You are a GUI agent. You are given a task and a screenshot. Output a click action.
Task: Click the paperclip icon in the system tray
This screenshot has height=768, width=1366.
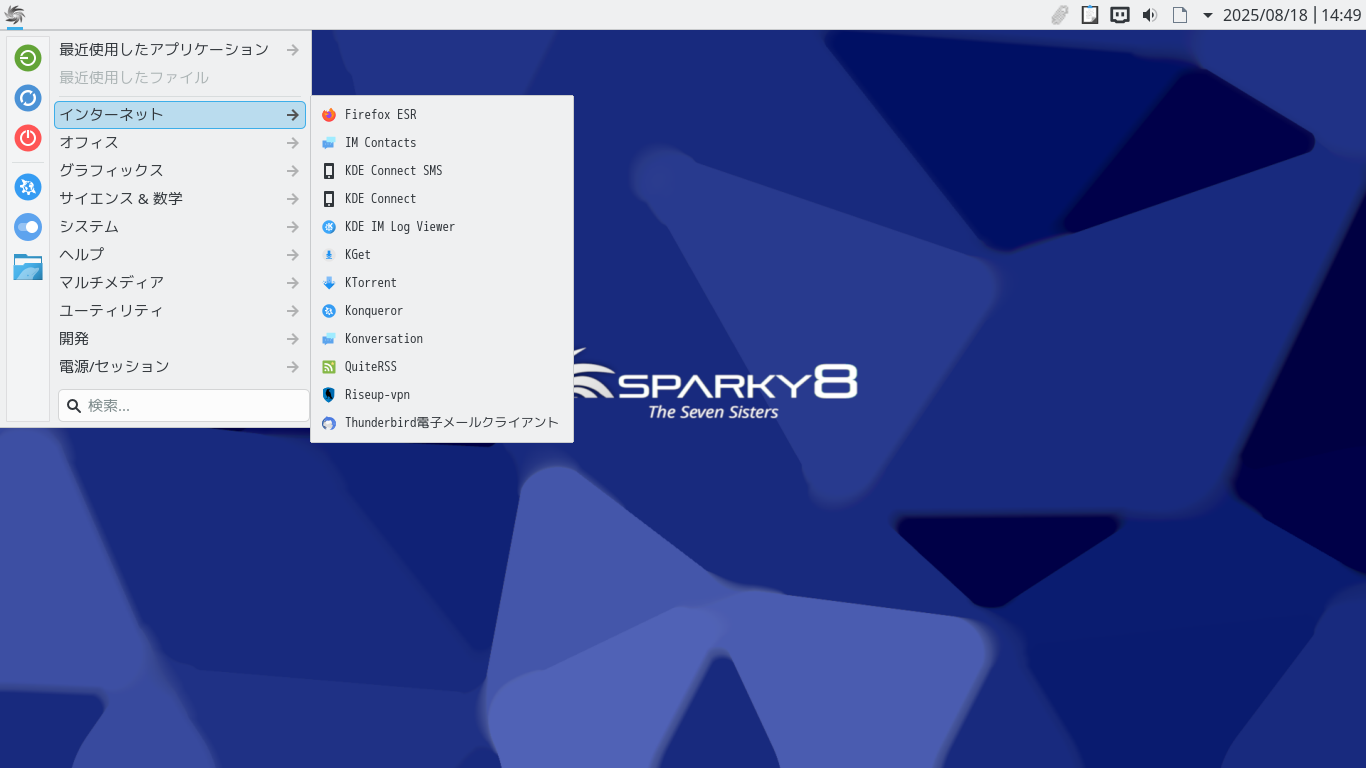pyautogui.click(x=1060, y=15)
